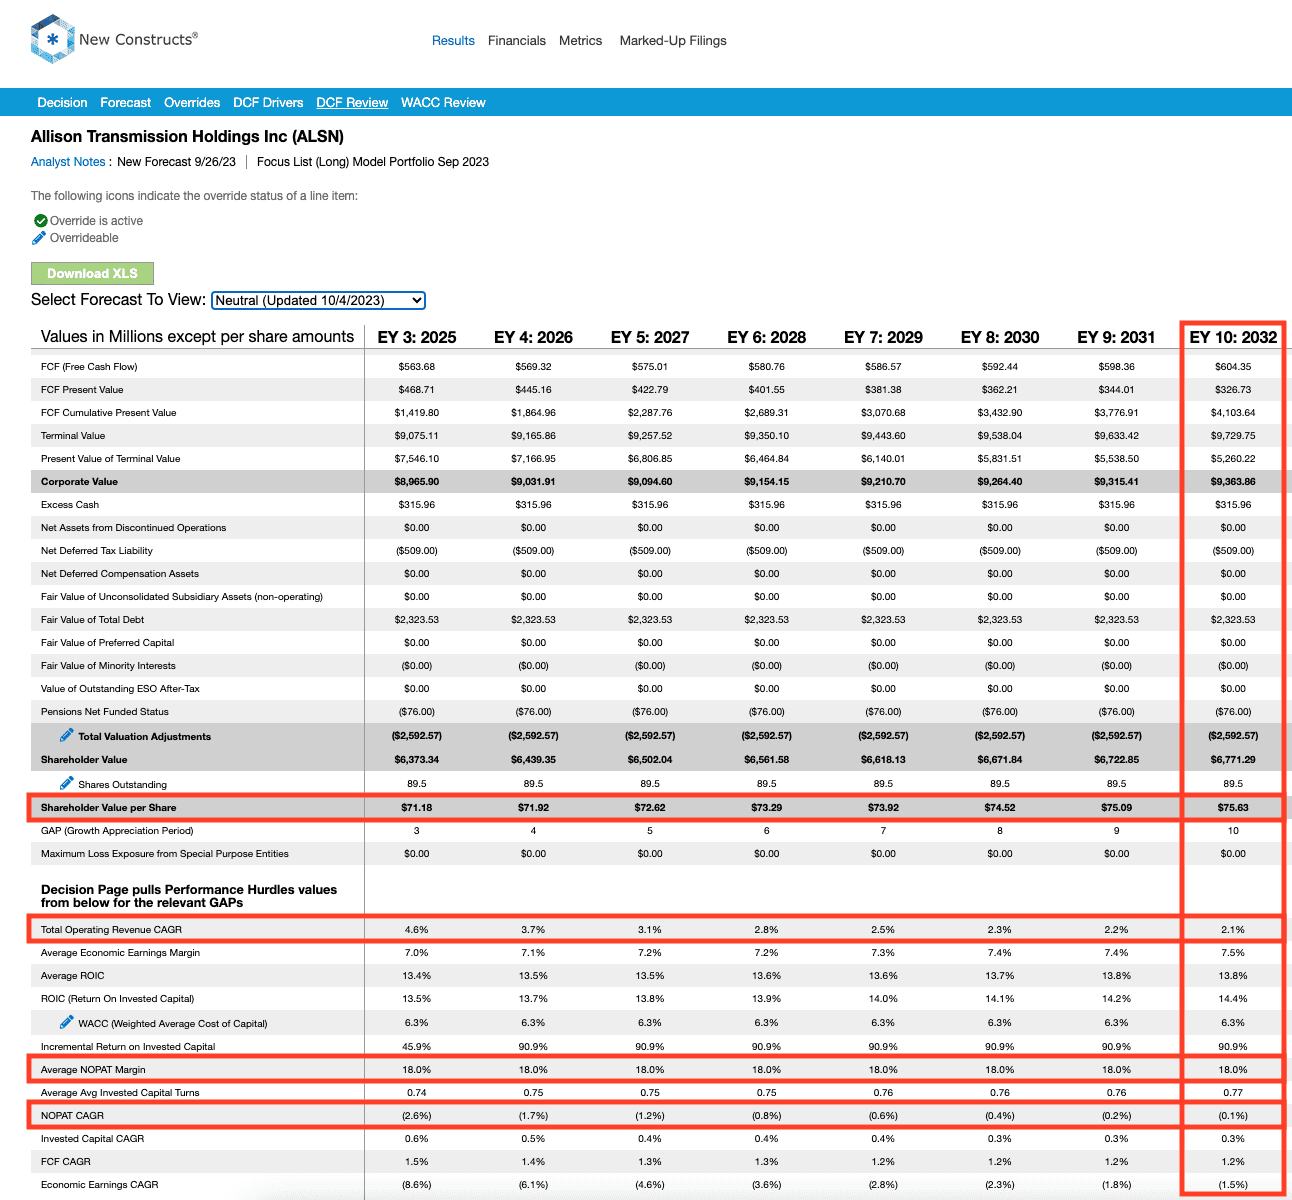Click the New Constructs brand name text
This screenshot has width=1292, height=1200.
tap(138, 40)
